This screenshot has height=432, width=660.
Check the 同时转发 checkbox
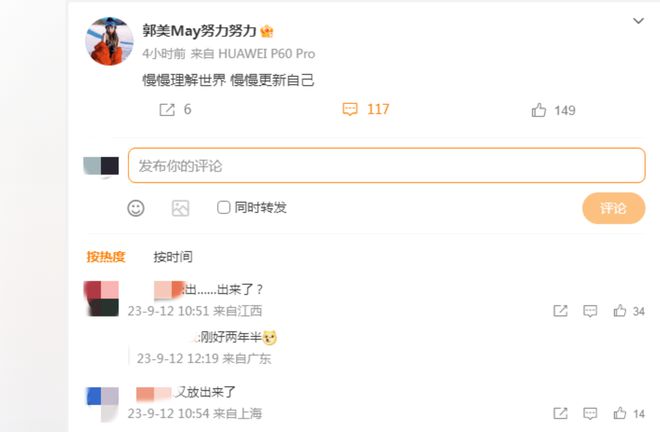click(224, 207)
